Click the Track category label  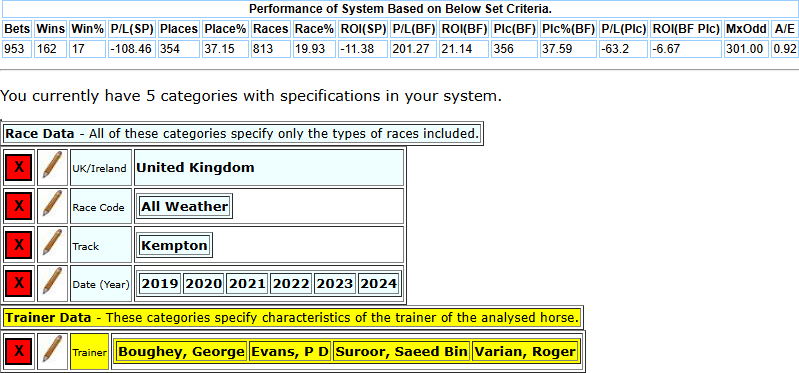click(101, 245)
